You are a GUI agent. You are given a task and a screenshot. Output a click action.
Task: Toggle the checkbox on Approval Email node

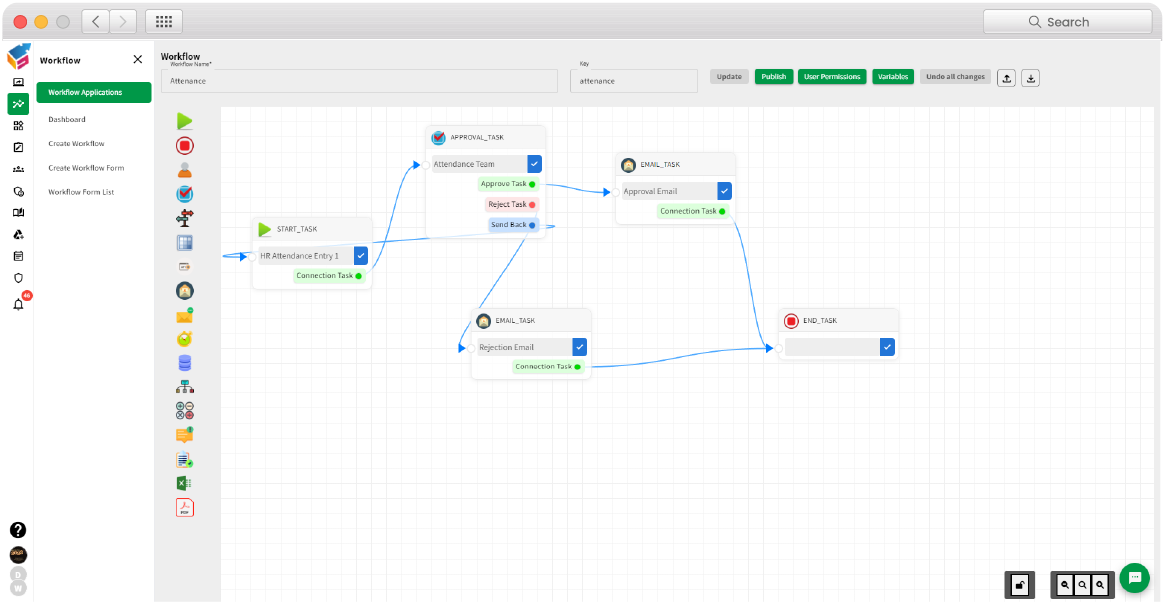click(x=724, y=190)
